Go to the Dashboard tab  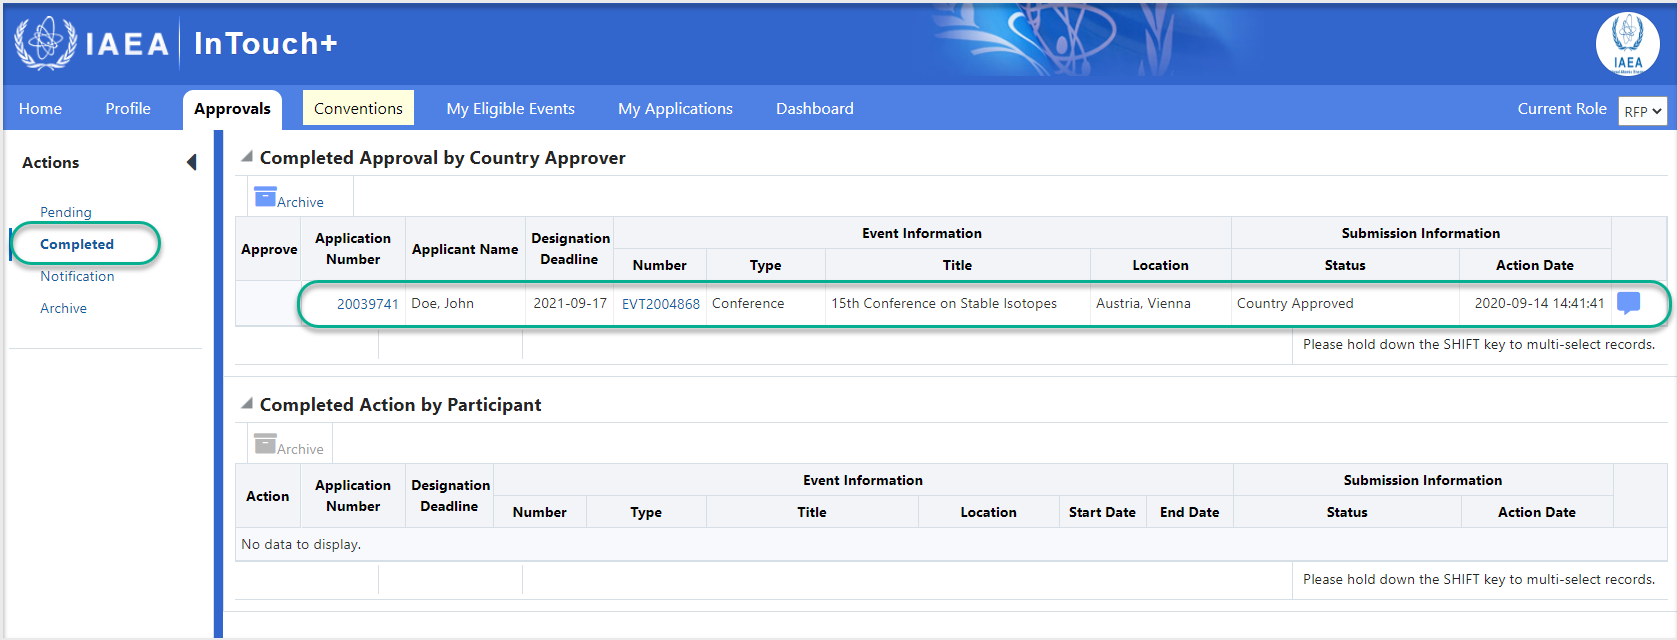click(x=815, y=108)
